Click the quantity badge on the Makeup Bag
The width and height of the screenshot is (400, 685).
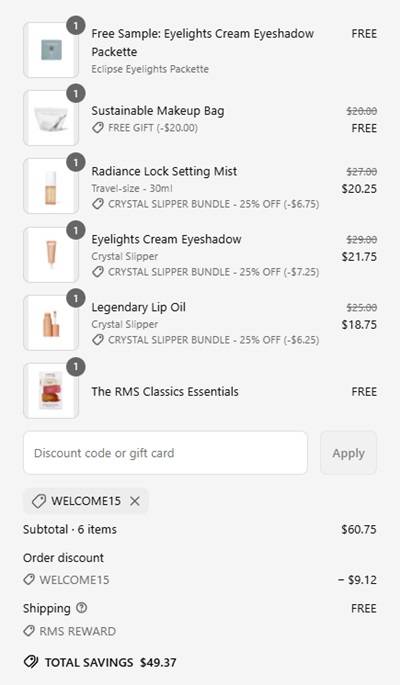[x=76, y=94]
